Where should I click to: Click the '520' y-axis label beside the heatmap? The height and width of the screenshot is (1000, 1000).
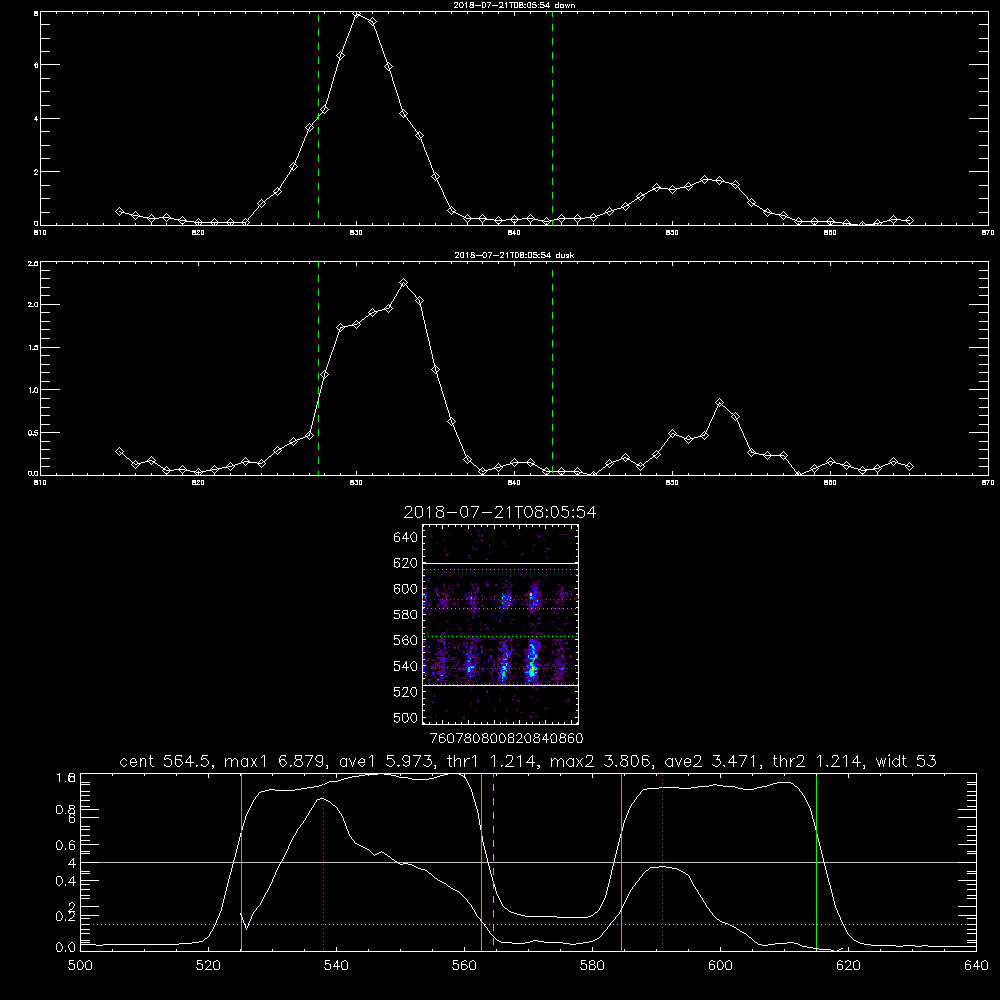click(406, 692)
